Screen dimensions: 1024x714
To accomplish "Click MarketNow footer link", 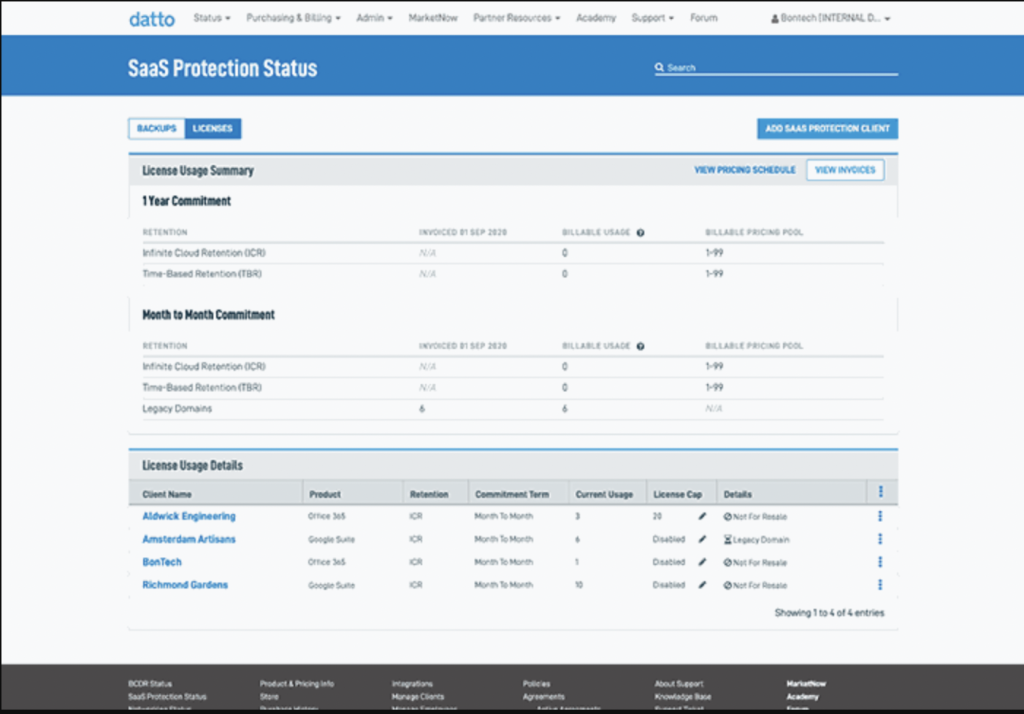I will (x=806, y=684).
